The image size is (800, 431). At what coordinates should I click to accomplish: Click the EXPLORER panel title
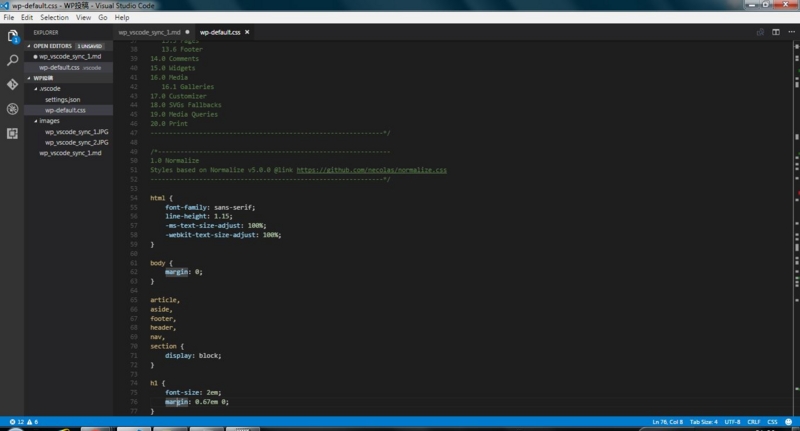tap(45, 32)
